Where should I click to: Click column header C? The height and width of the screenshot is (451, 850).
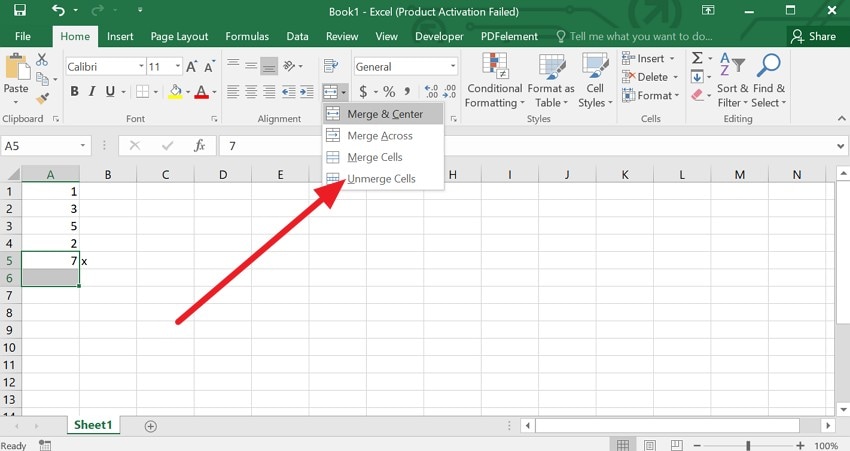(165, 175)
